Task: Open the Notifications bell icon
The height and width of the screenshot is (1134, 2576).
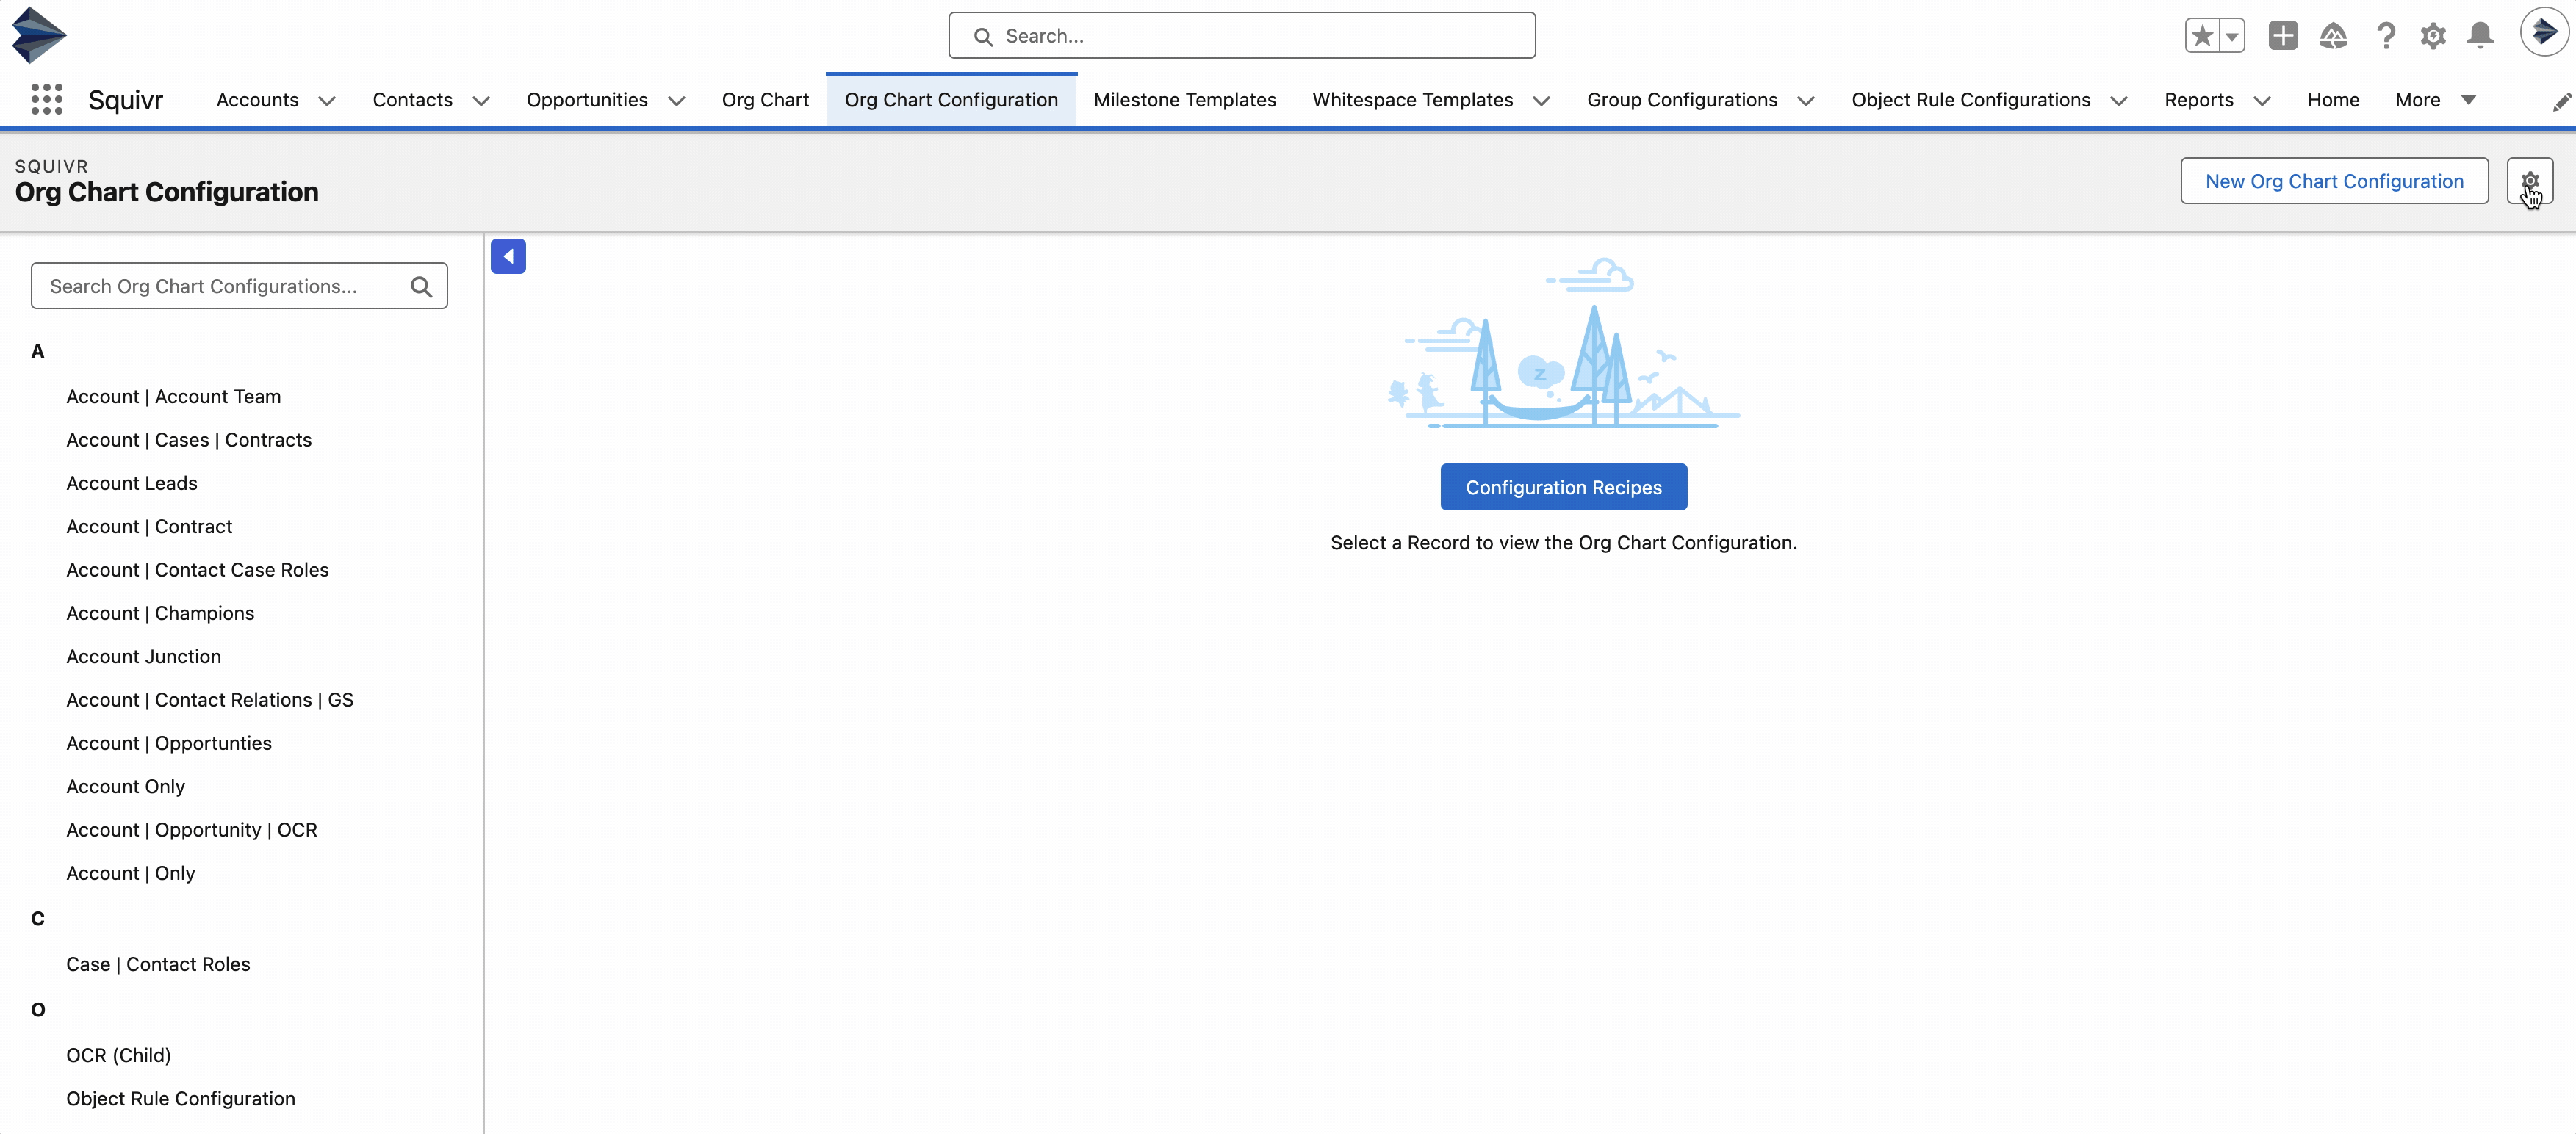Action: click(2480, 36)
